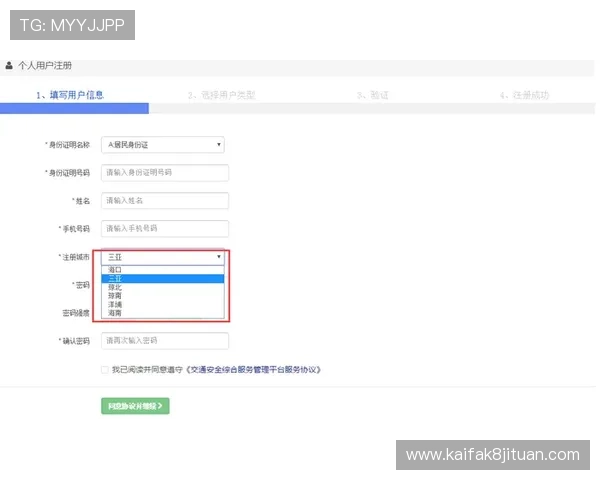This screenshot has height=480, width=600.
Task: Pick 琼北 in the city list
Action: pos(163,287)
